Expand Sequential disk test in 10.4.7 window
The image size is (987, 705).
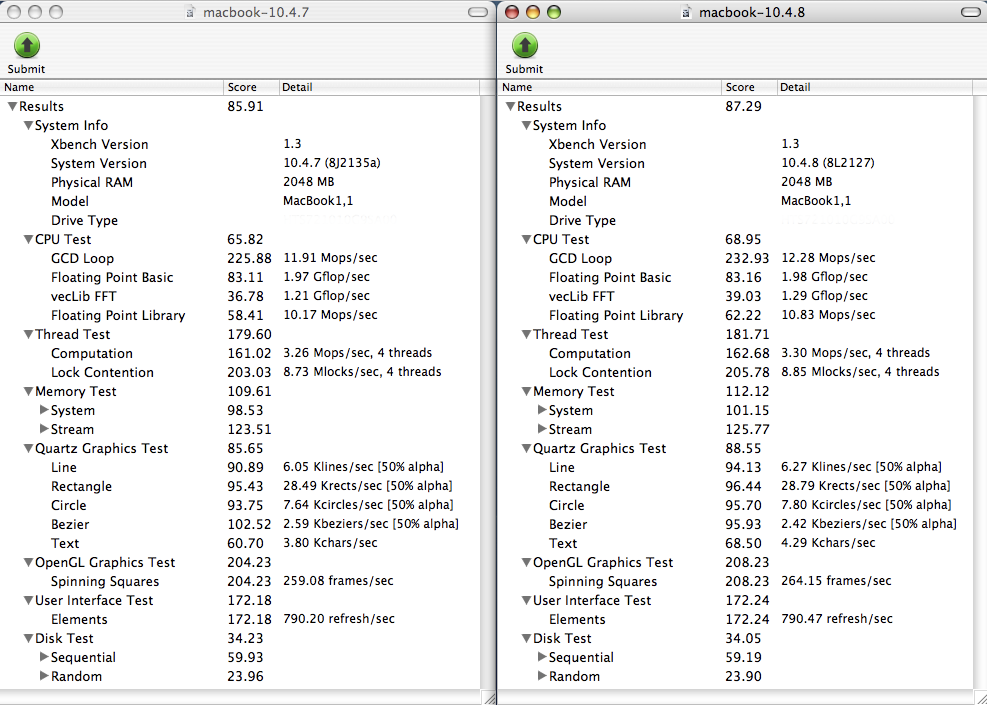pos(44,657)
